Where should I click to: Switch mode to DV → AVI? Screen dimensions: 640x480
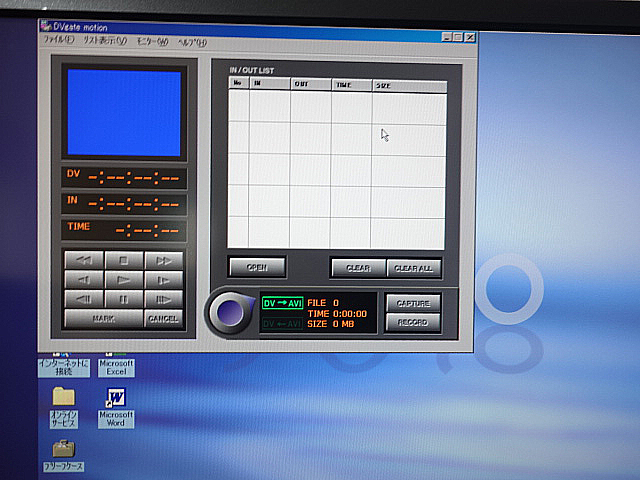281,303
